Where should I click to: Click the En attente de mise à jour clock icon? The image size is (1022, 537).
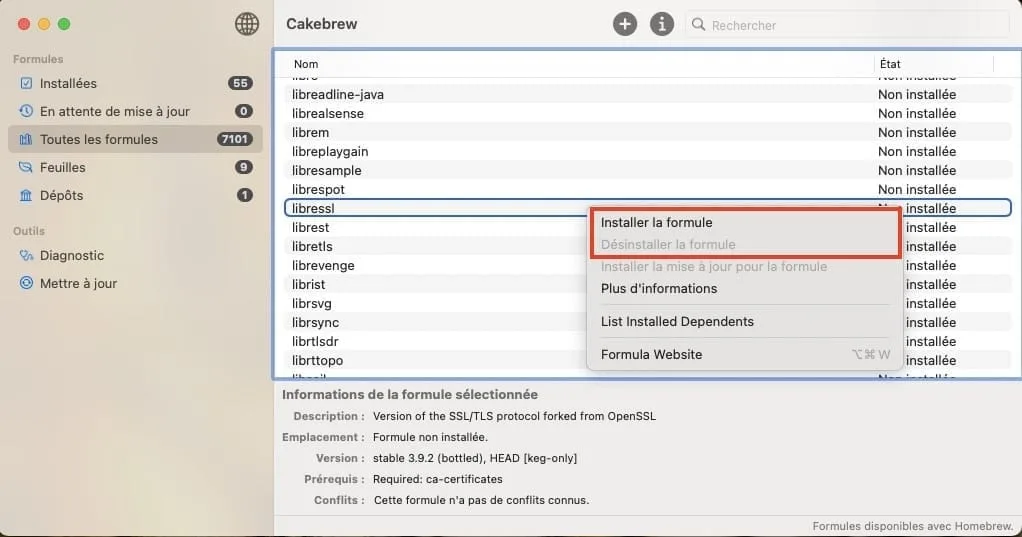point(26,111)
